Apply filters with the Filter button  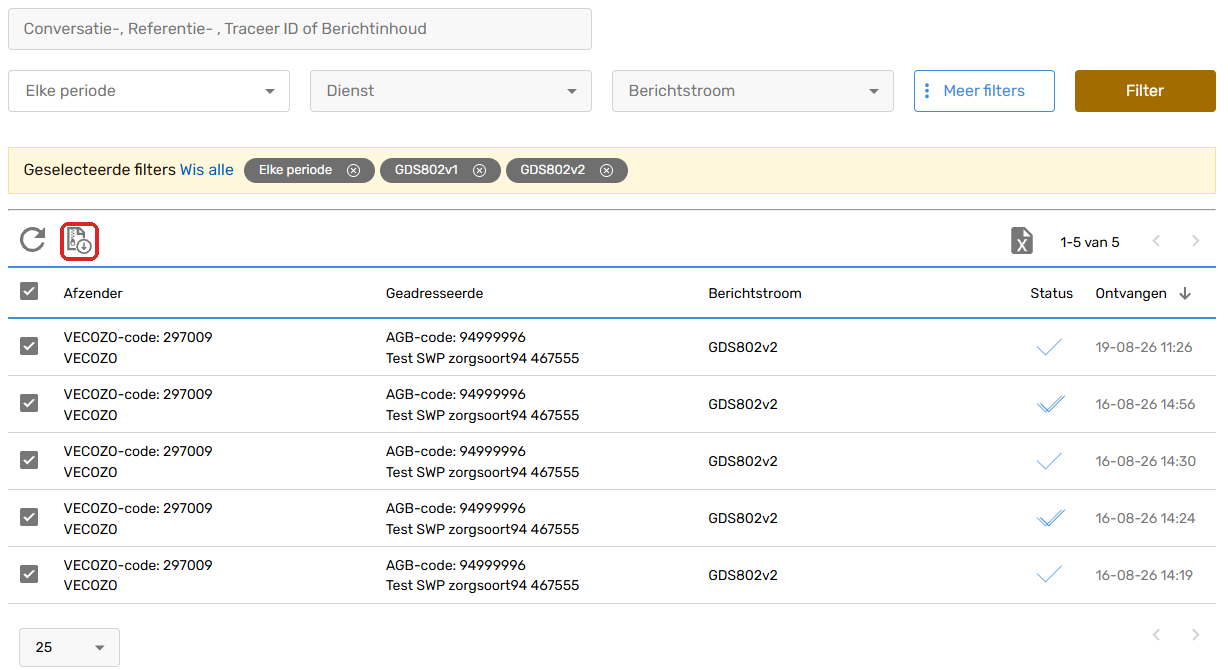pyautogui.click(x=1145, y=91)
